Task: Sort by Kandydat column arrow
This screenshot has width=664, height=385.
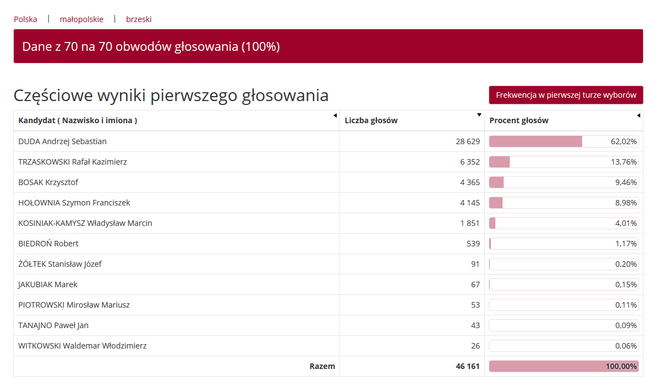Action: point(335,115)
